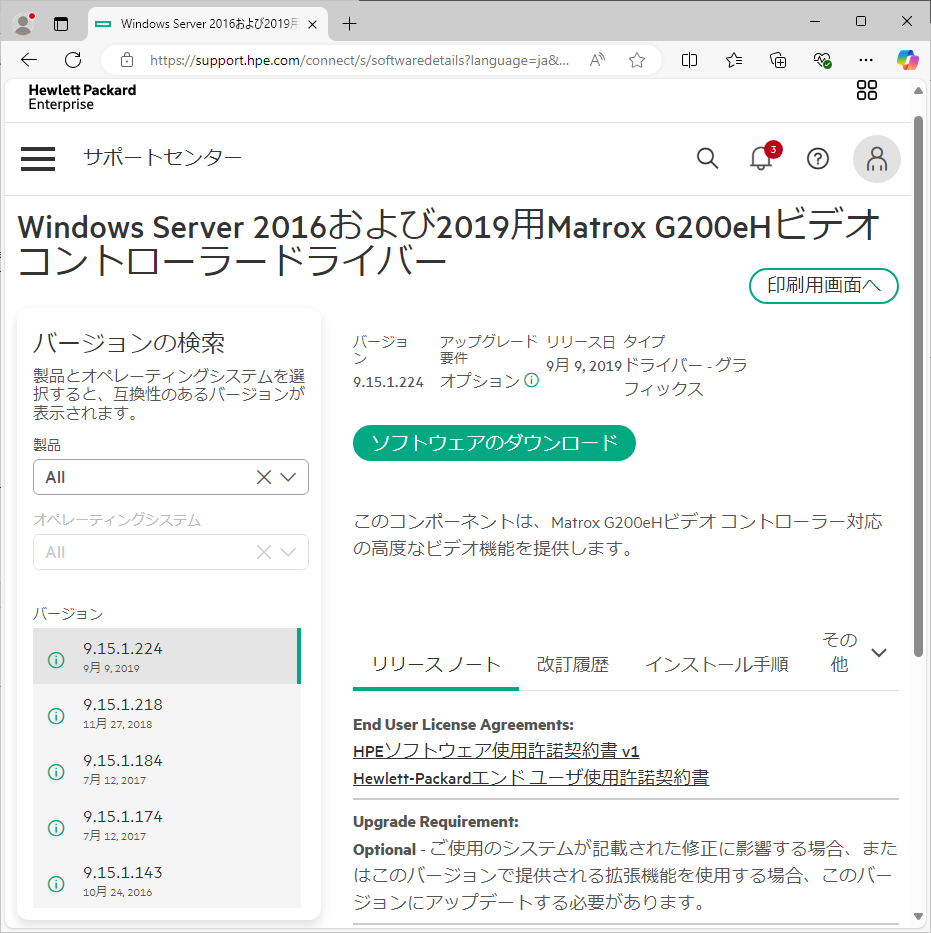Click info icon for version 9.15.1.224

point(56,659)
